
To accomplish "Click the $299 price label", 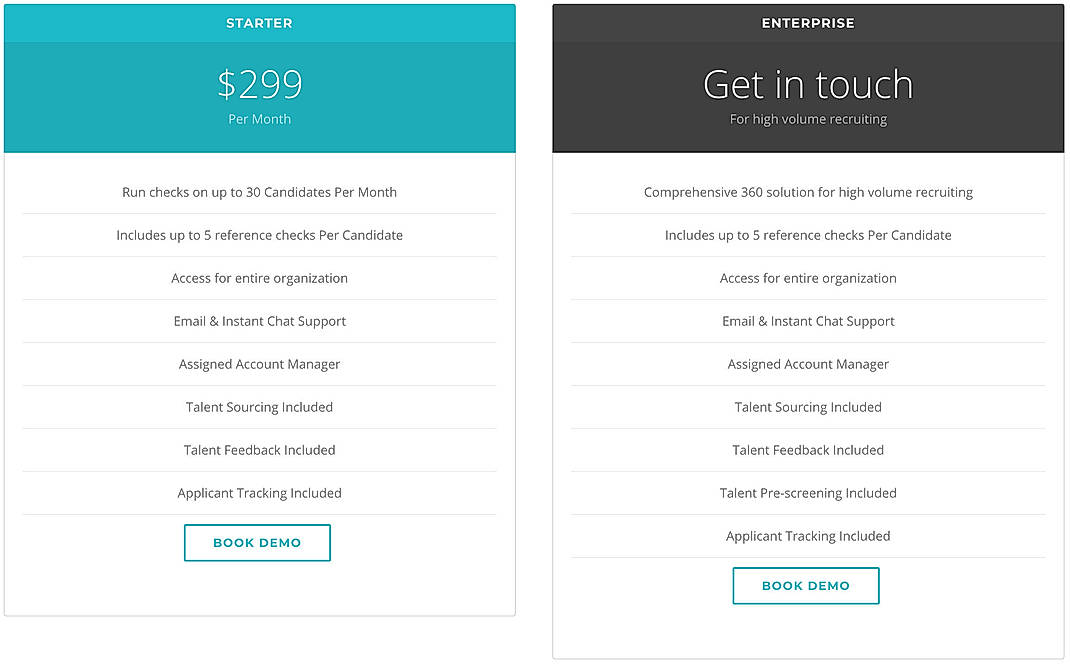I will point(259,85).
